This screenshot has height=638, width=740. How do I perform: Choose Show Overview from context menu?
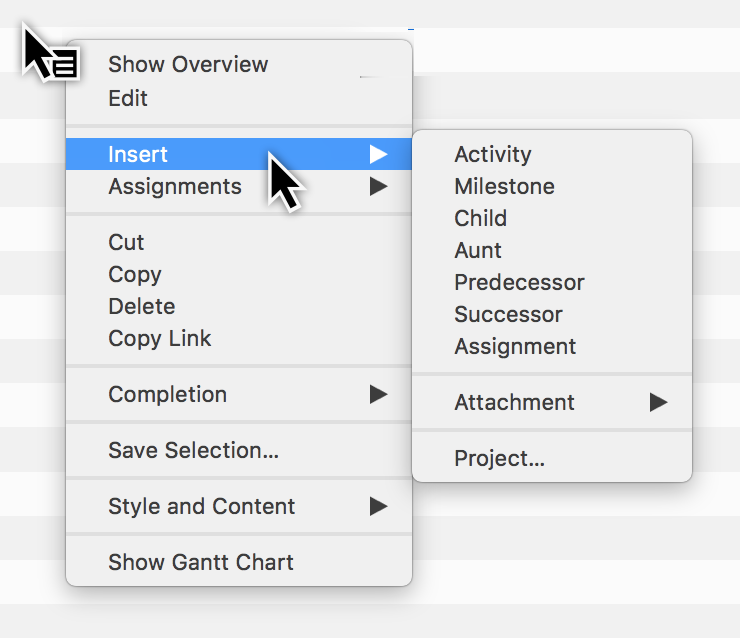(188, 65)
